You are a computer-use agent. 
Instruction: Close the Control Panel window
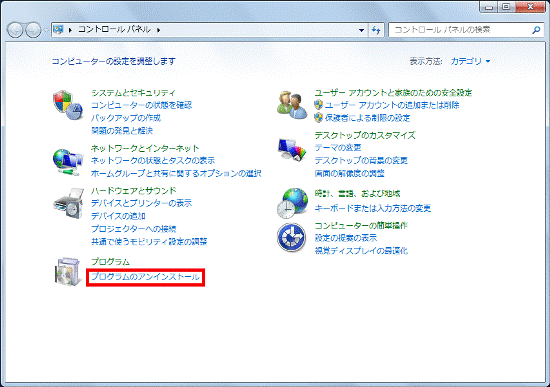tap(530, 7)
